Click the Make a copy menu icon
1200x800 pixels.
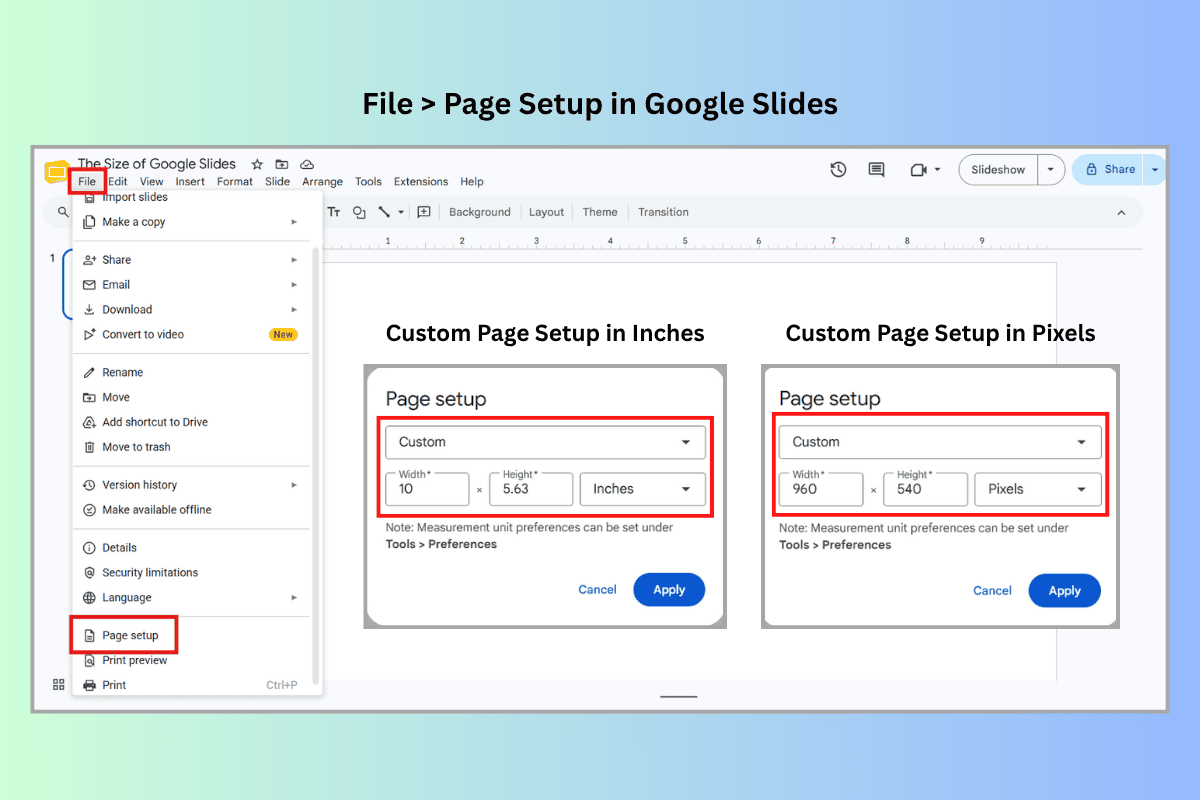pyautogui.click(x=89, y=222)
